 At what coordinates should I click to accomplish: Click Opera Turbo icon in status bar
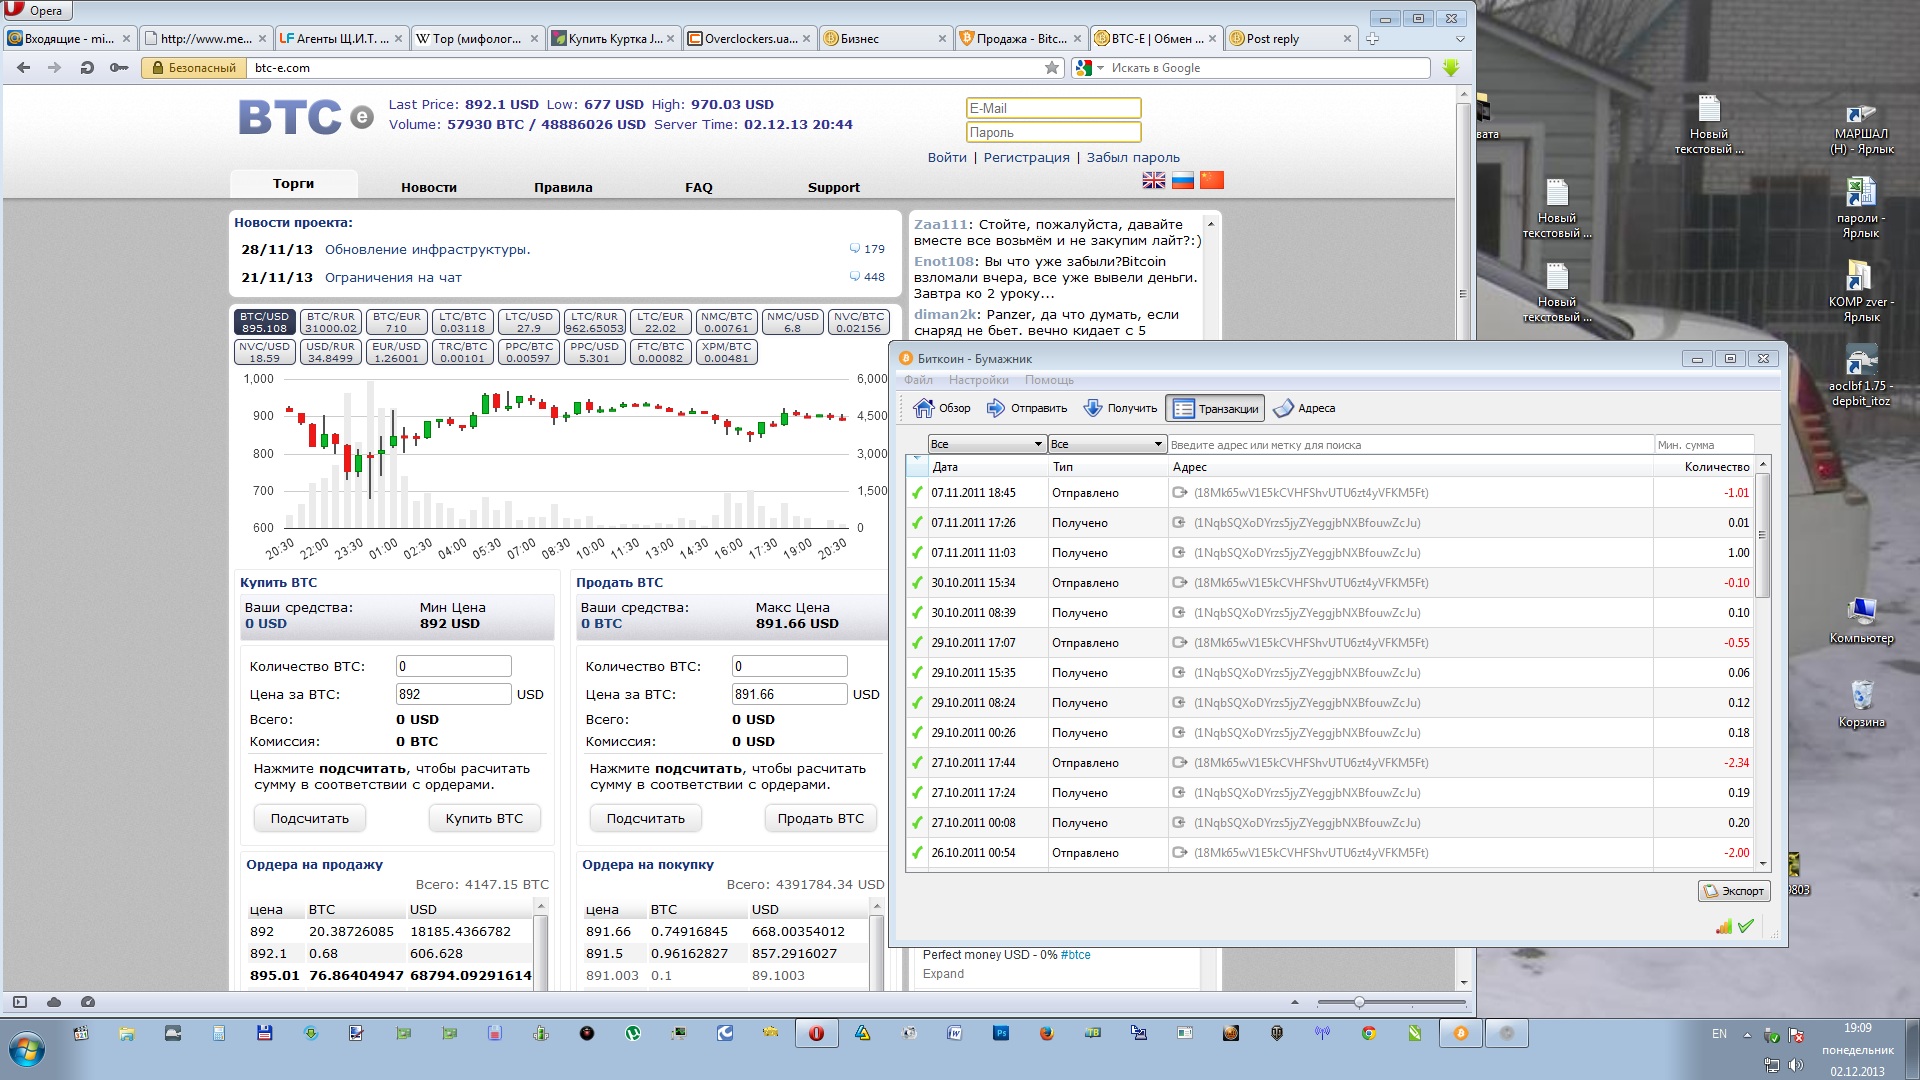coord(88,1002)
